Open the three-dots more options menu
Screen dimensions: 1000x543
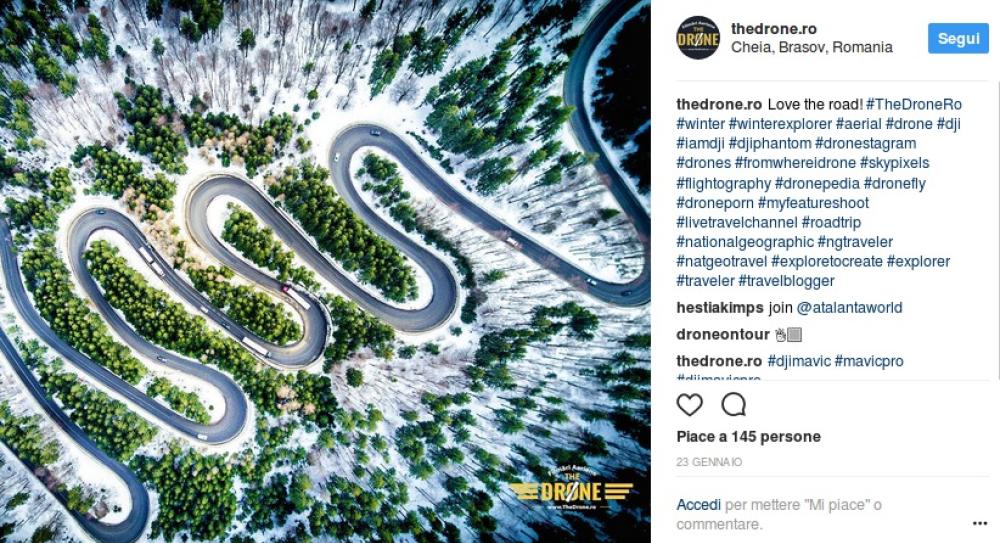[x=980, y=523]
